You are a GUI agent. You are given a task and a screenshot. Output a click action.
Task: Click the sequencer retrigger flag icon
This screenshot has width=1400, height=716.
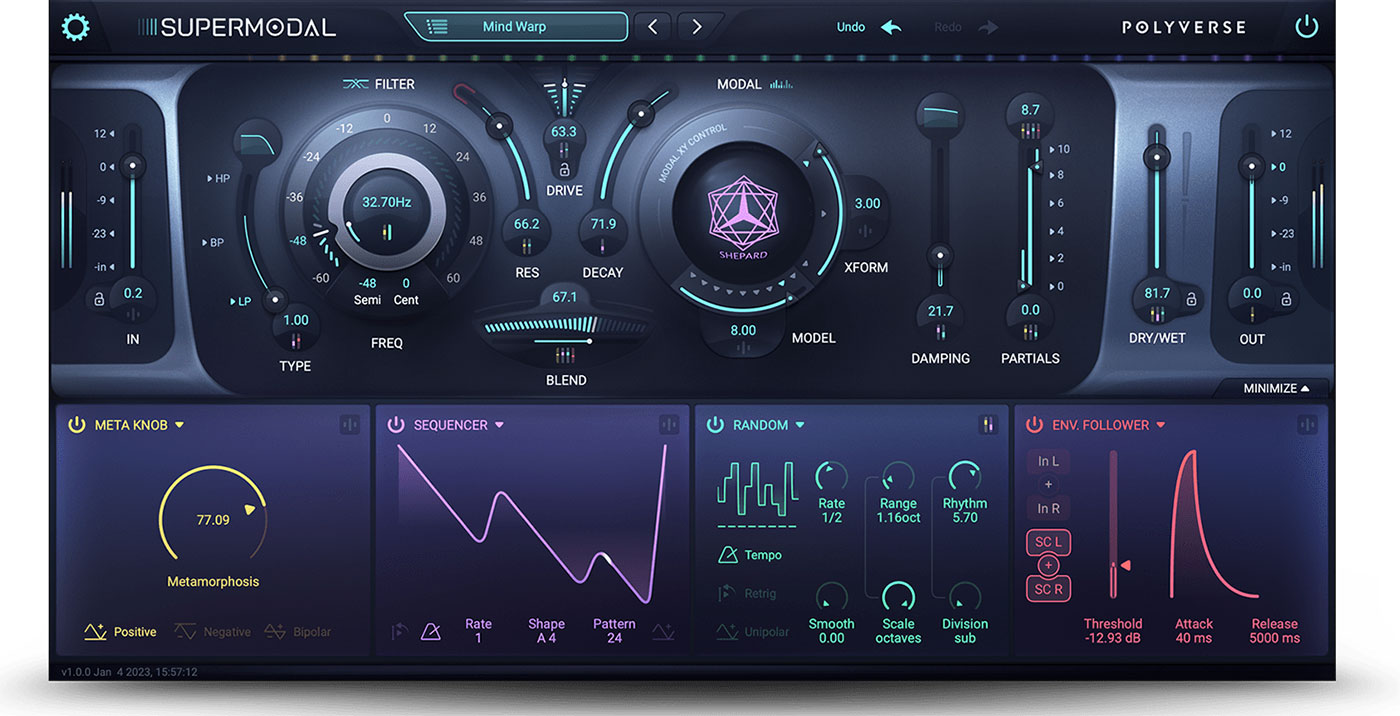(x=399, y=632)
